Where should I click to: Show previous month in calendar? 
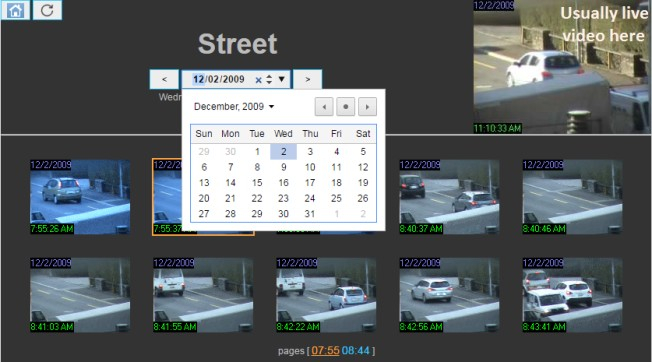pyautogui.click(x=324, y=107)
